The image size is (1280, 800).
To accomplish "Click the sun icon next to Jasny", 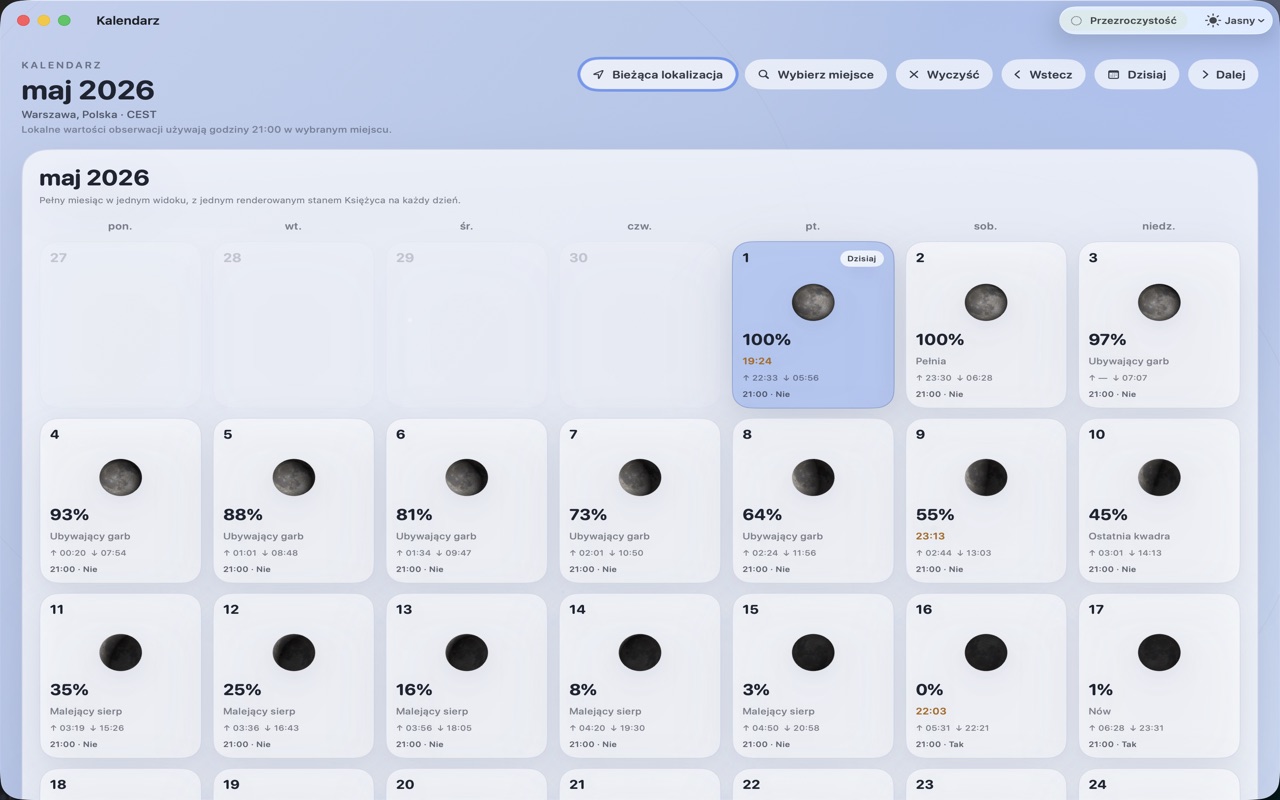I will 1212,20.
